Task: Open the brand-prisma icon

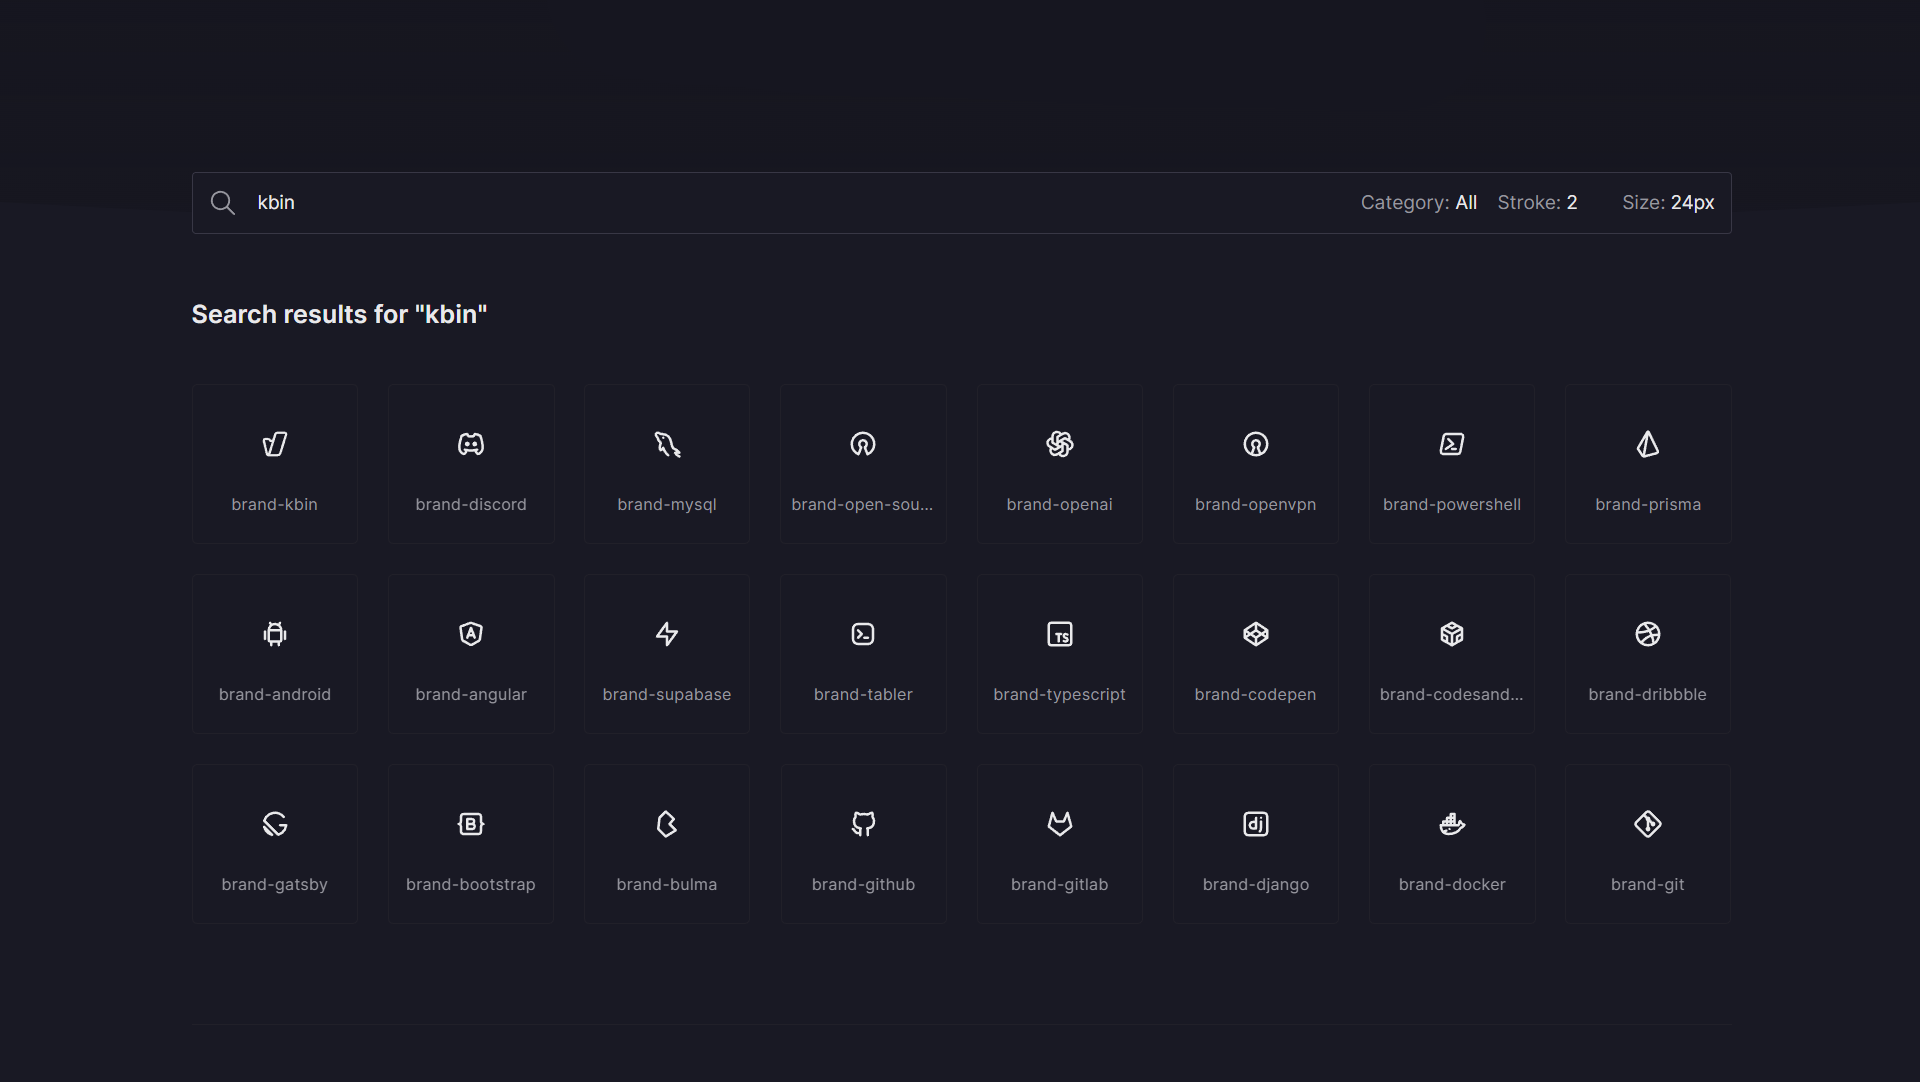Action: point(1648,444)
